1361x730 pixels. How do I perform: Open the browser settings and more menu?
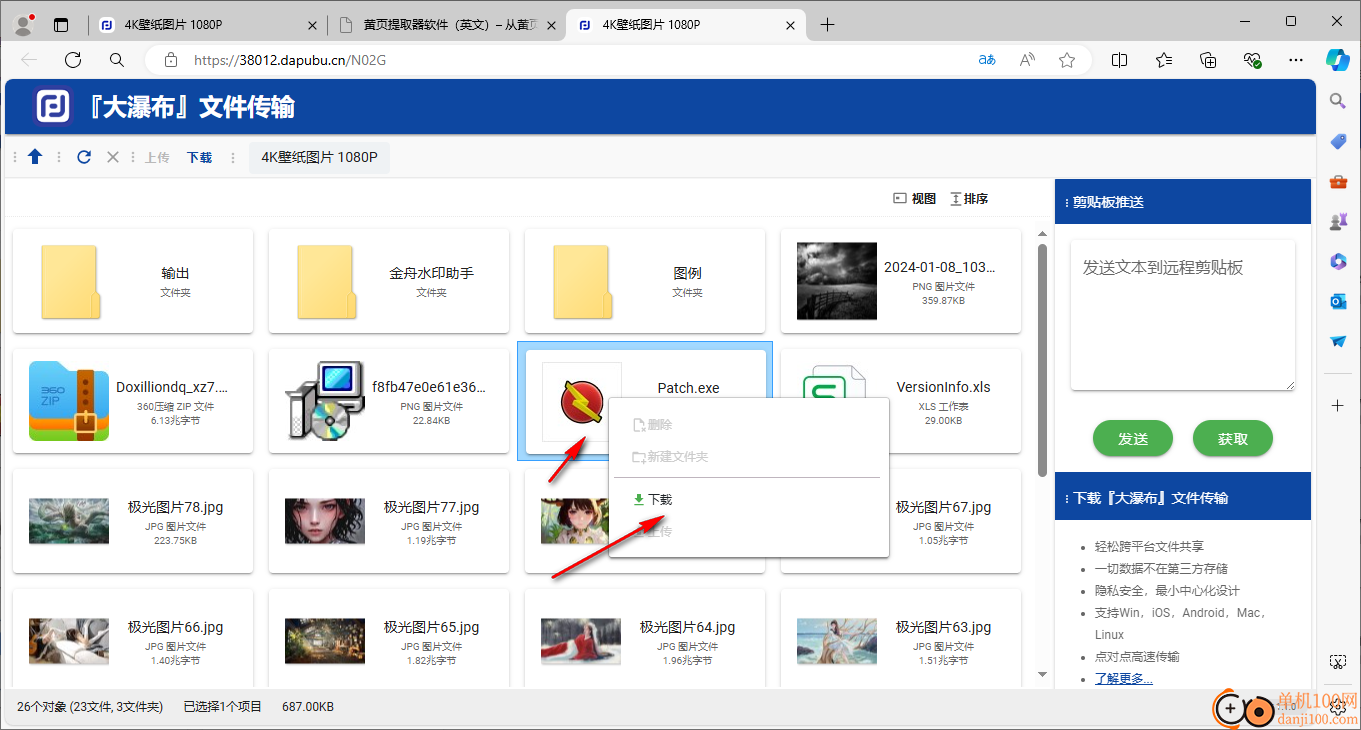(x=1296, y=60)
